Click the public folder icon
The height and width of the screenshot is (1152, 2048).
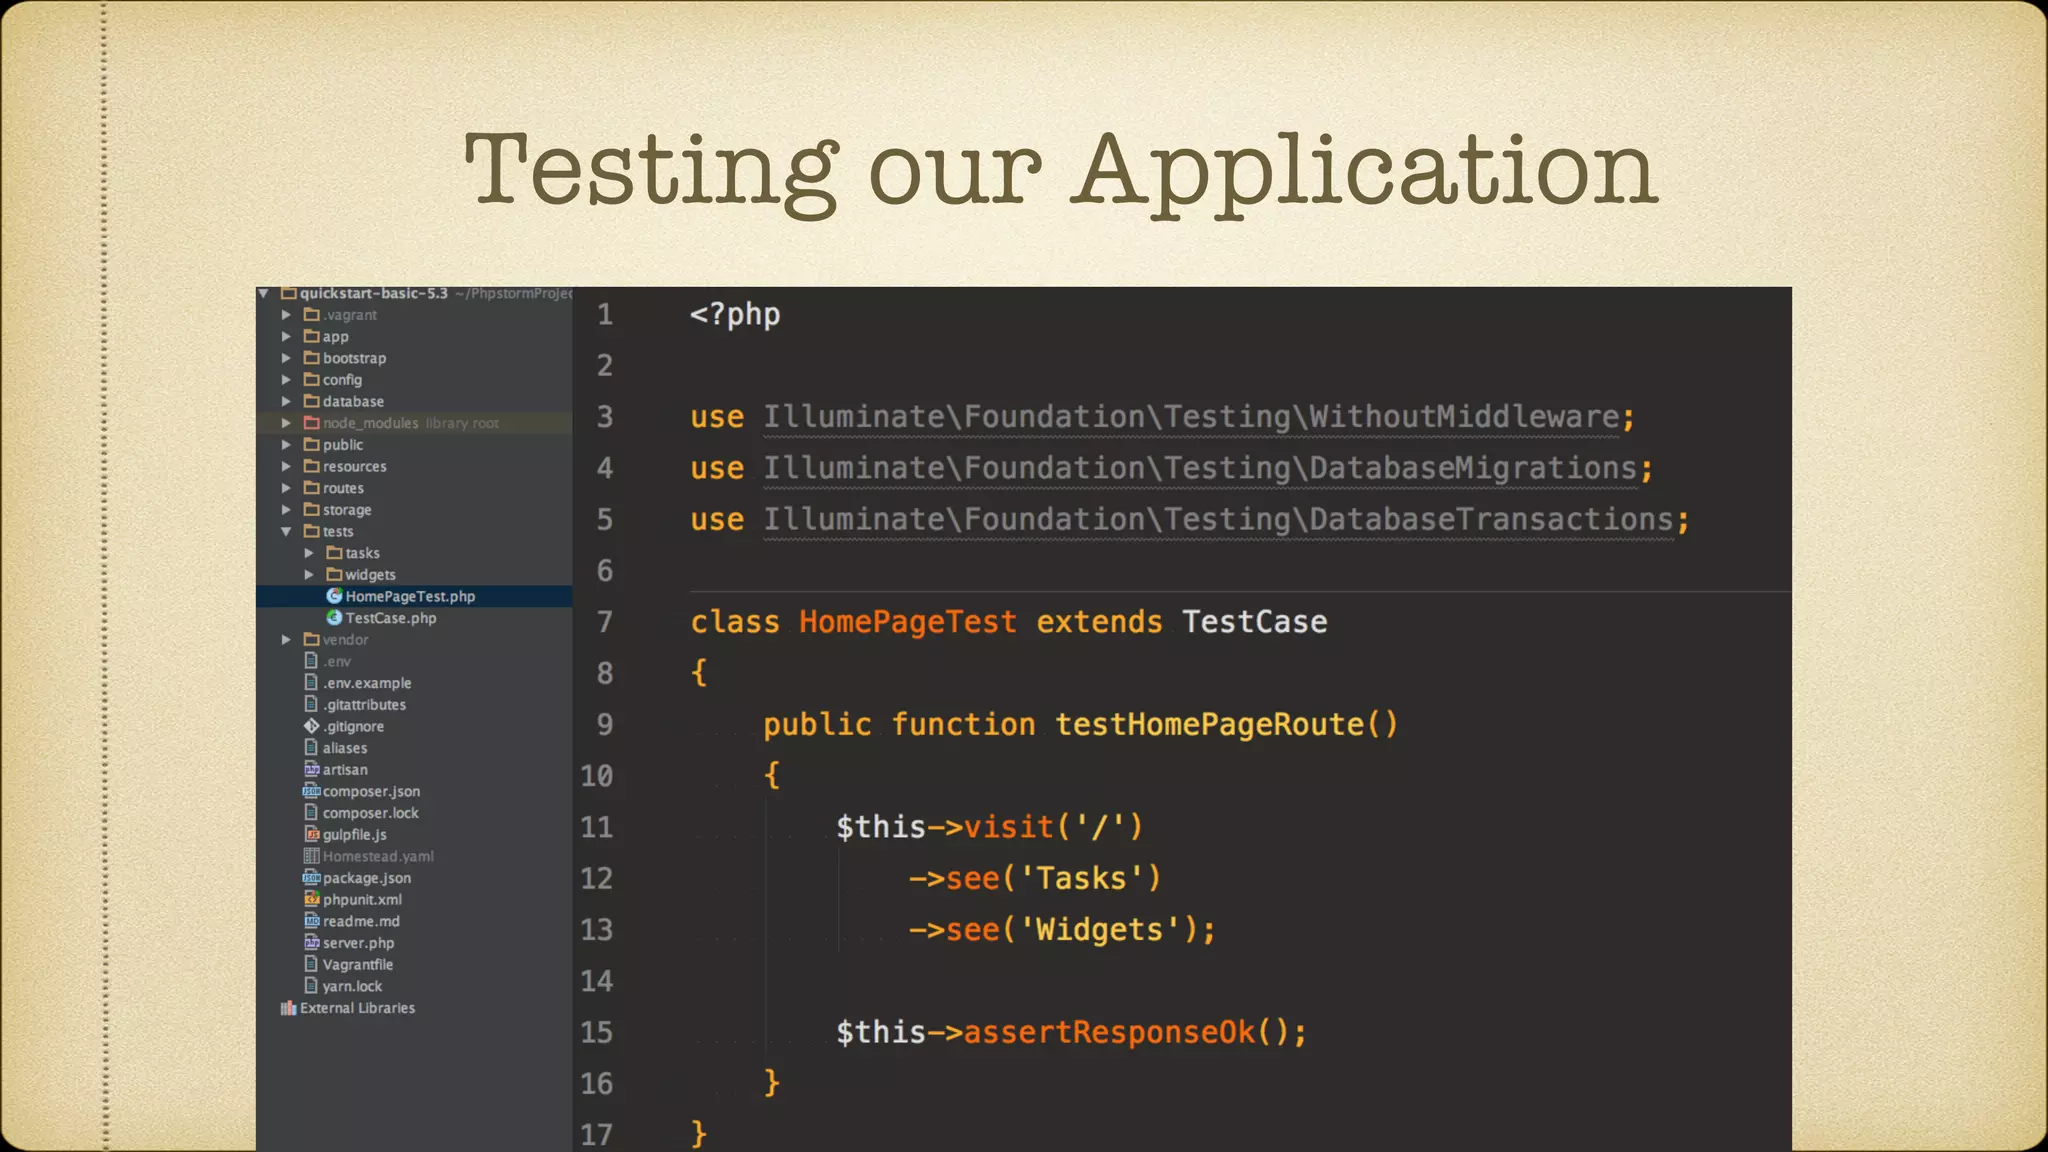(311, 445)
